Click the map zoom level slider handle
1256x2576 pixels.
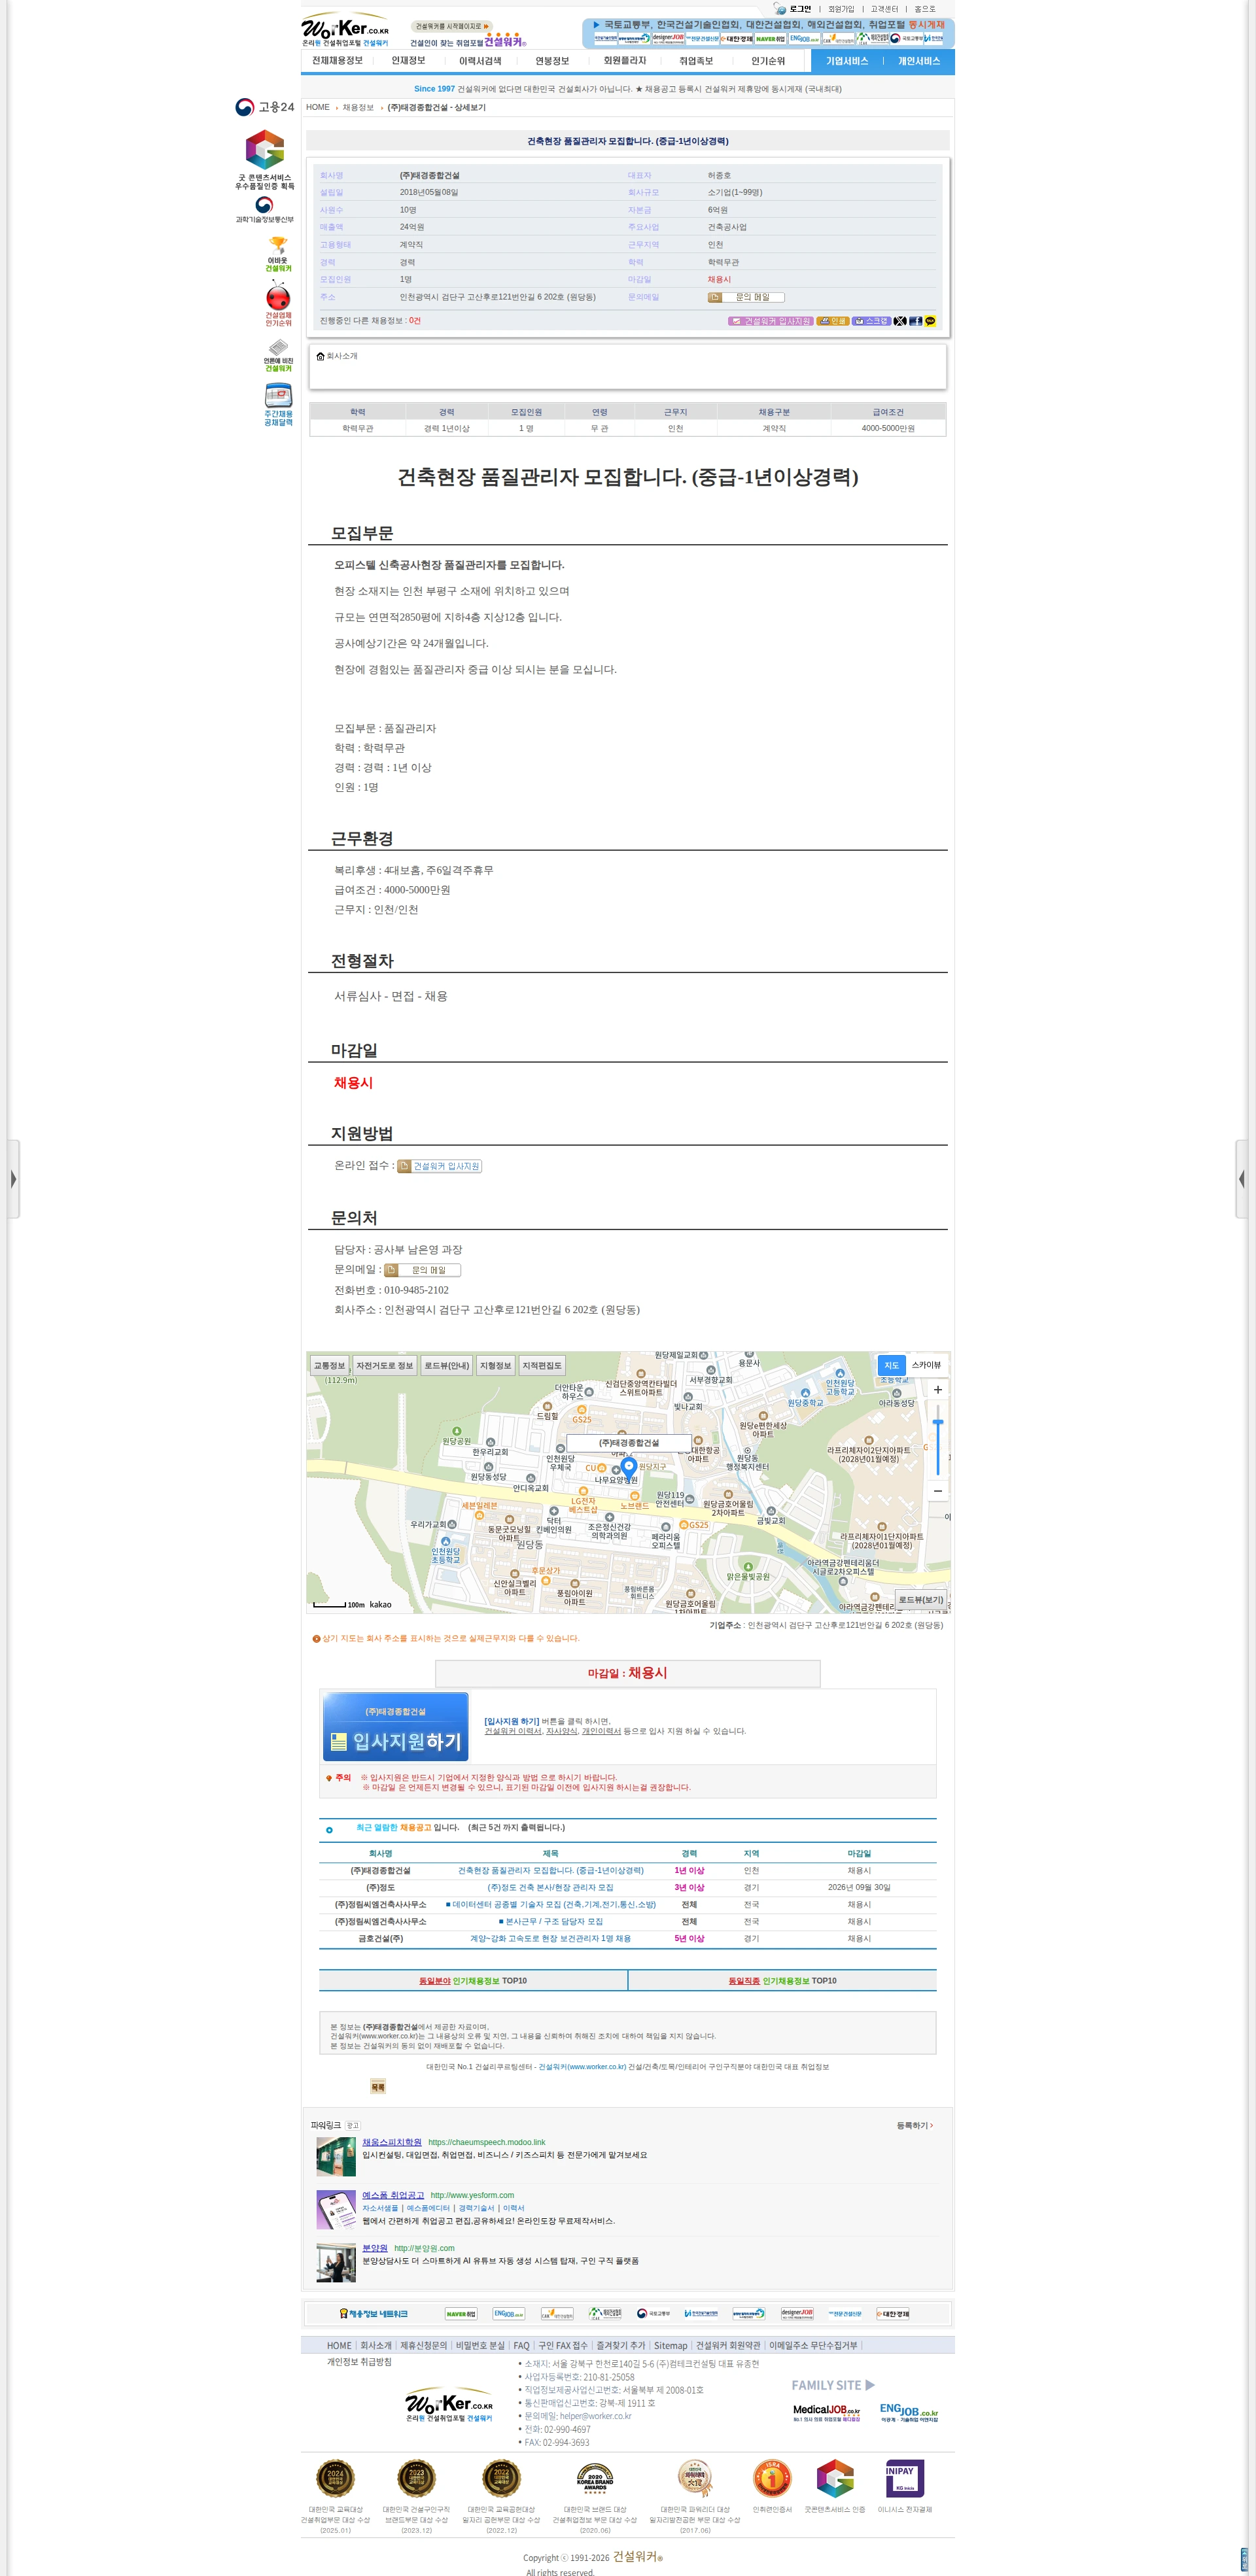[937, 1422]
